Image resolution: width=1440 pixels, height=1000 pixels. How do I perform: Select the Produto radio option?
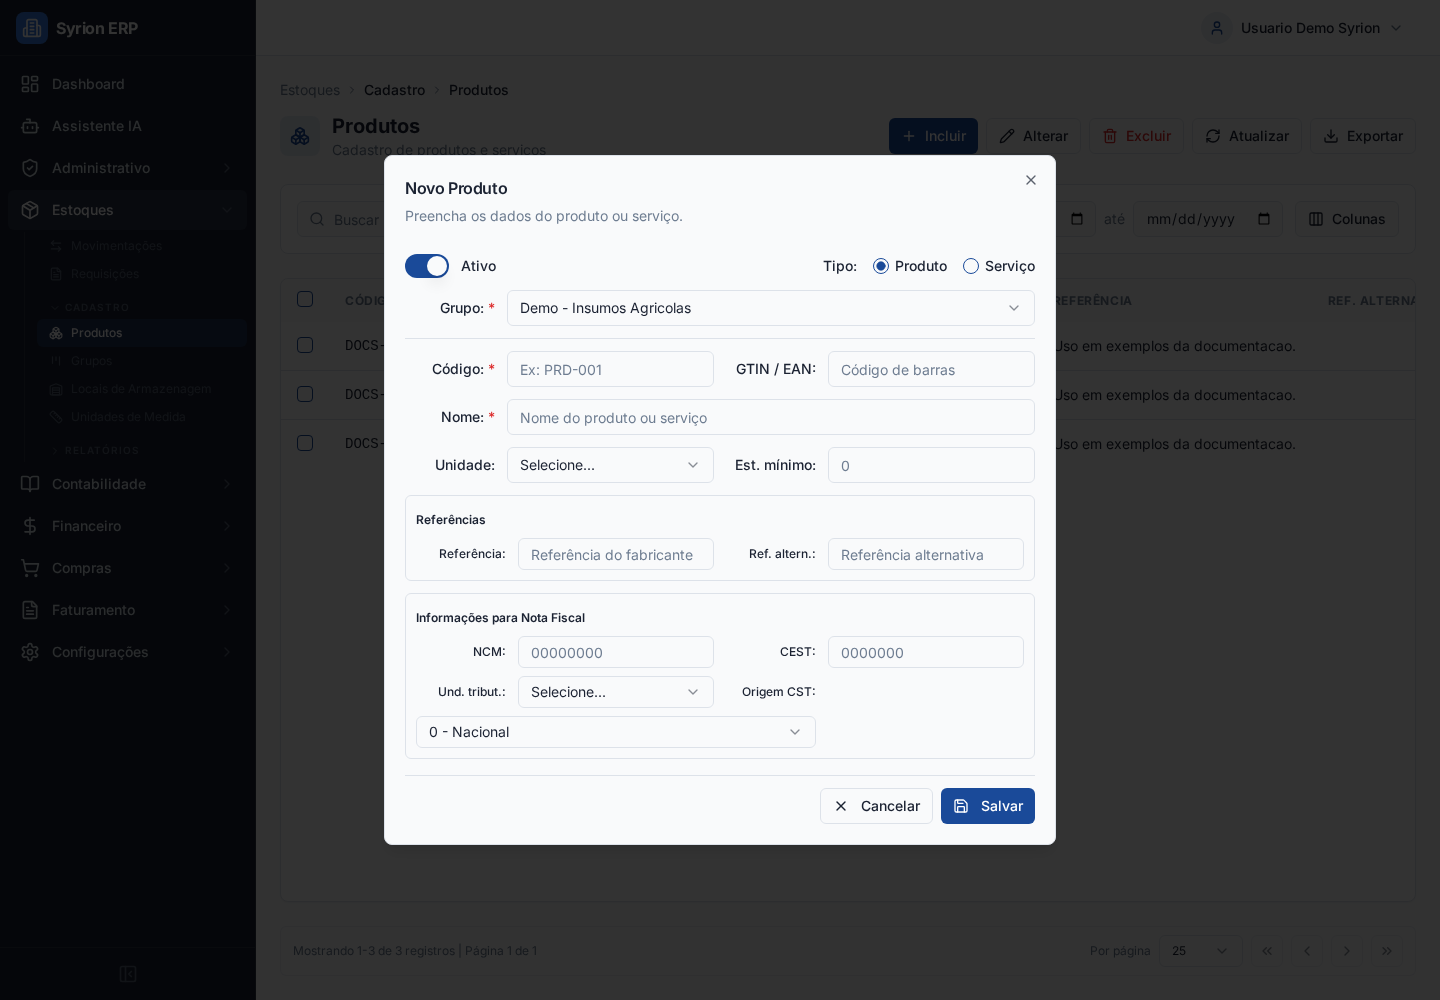pos(881,266)
